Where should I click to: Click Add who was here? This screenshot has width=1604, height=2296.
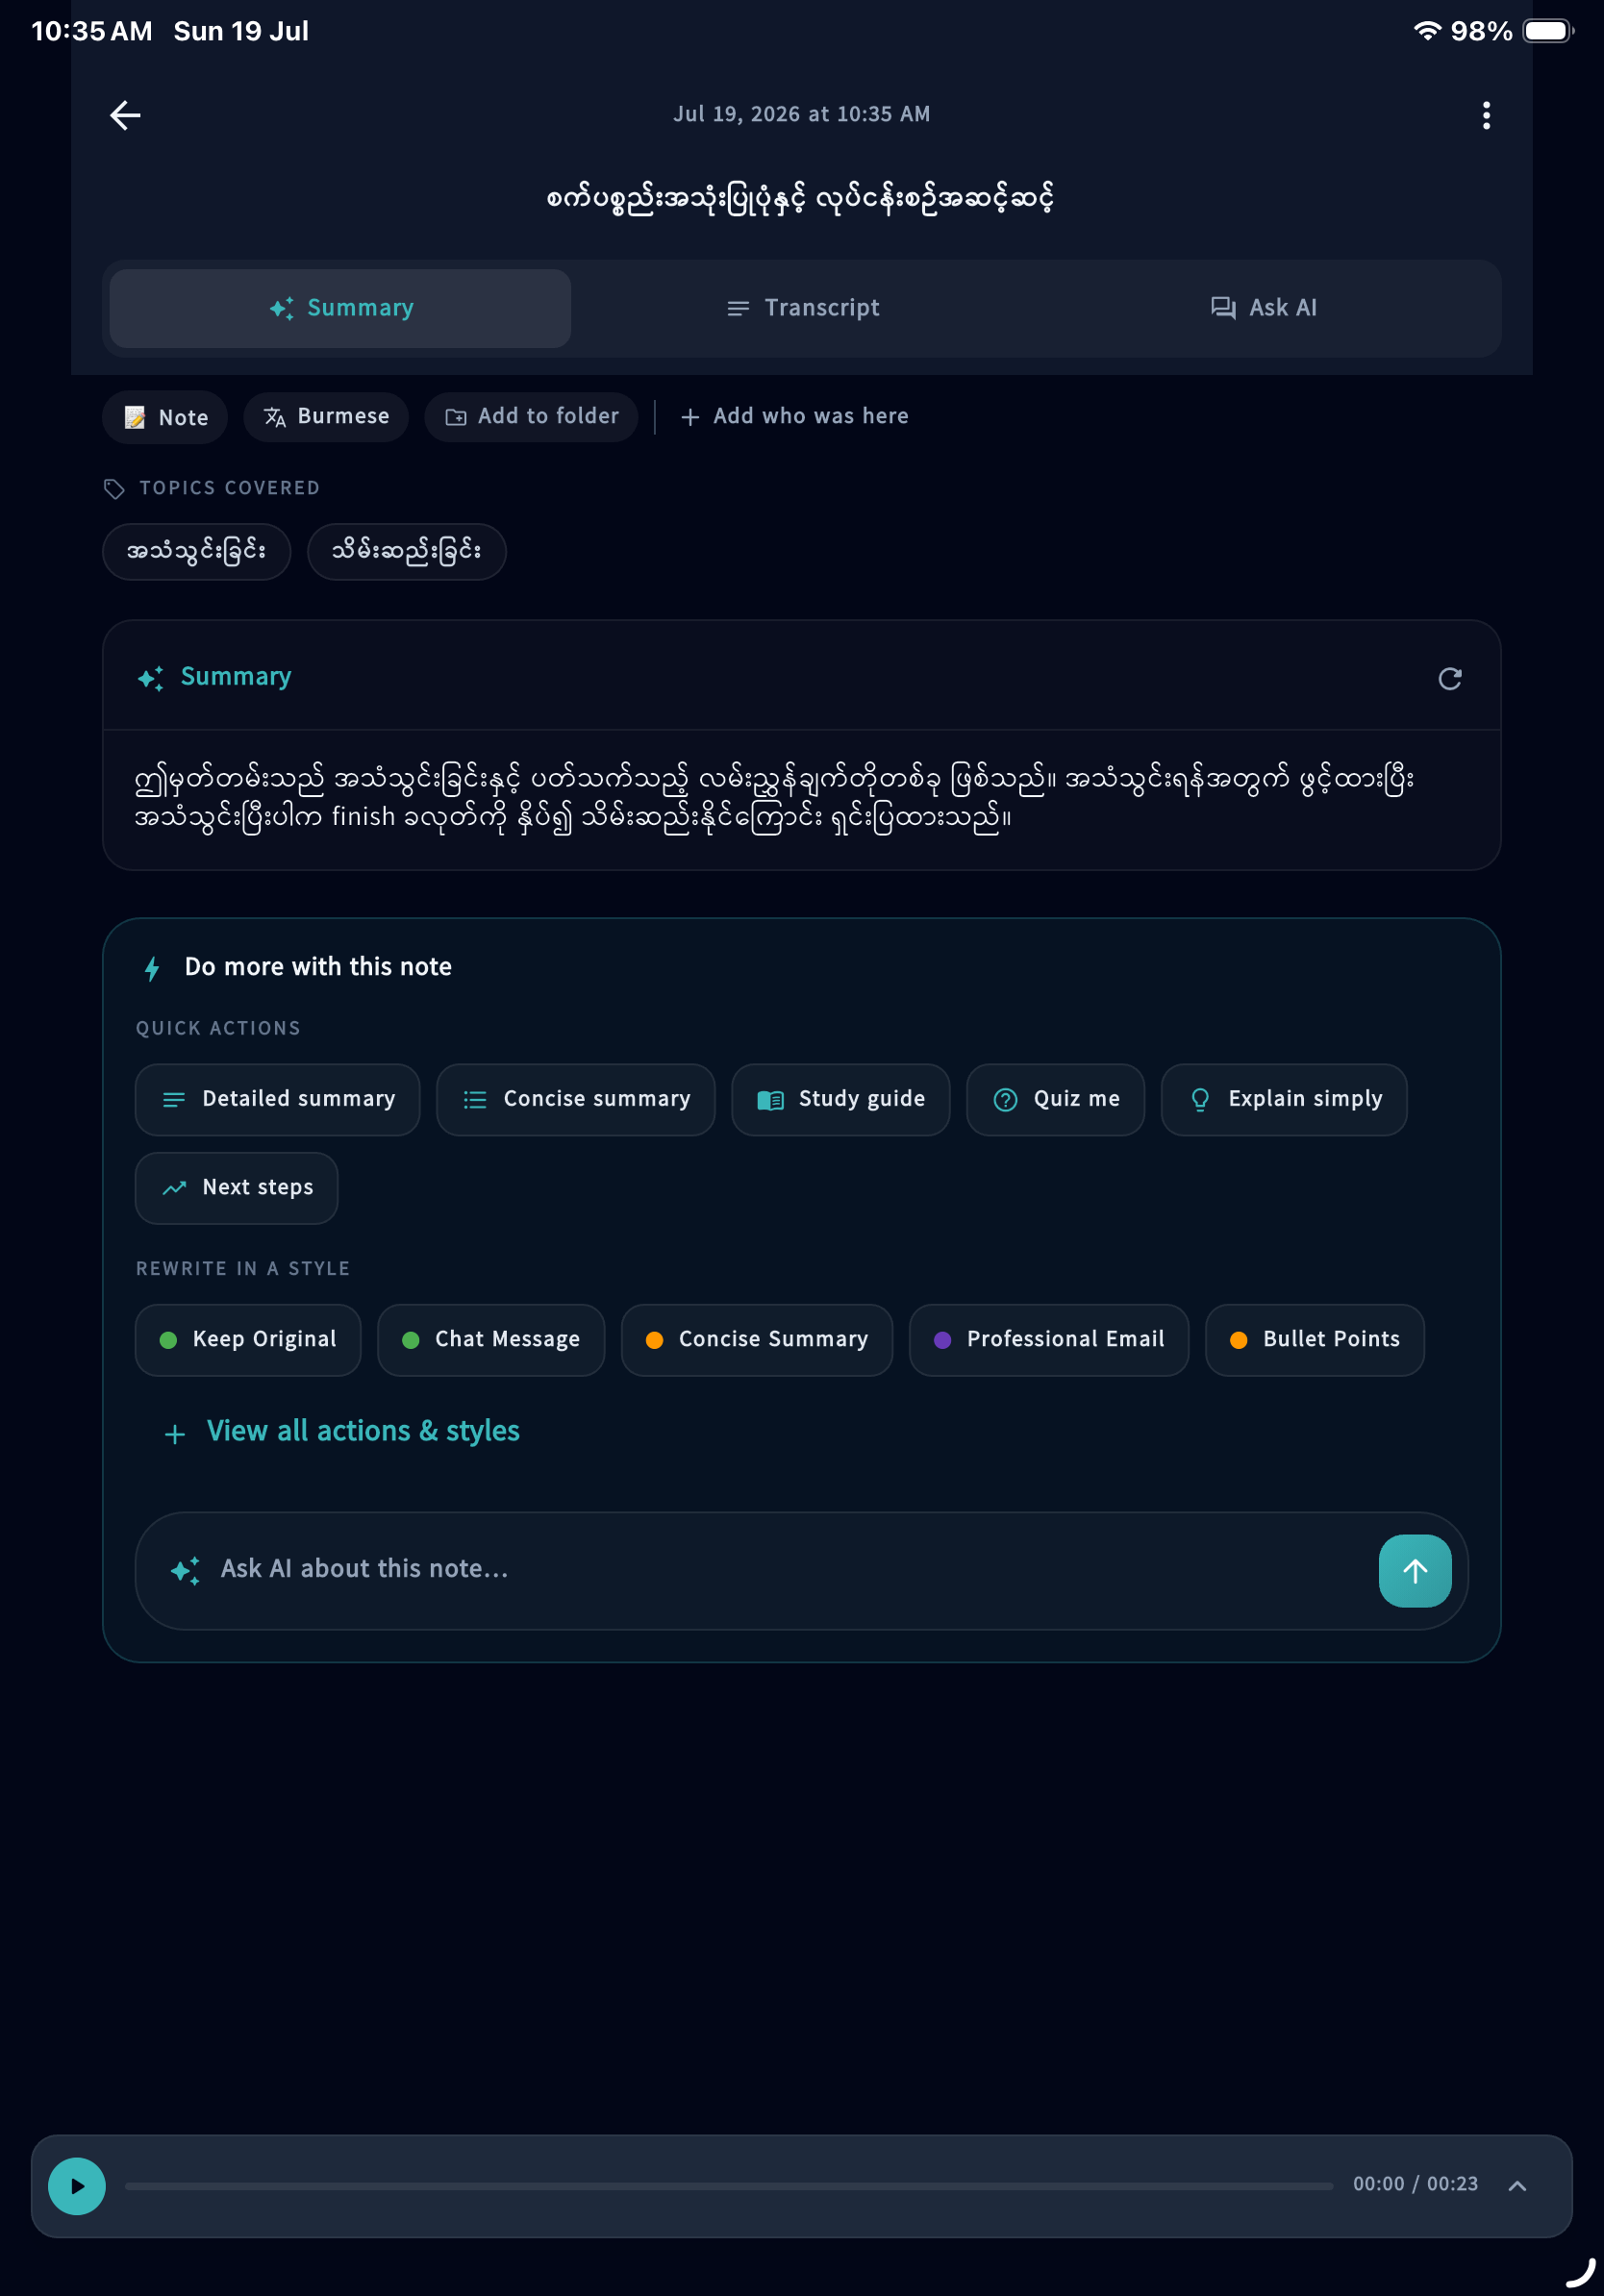click(794, 416)
